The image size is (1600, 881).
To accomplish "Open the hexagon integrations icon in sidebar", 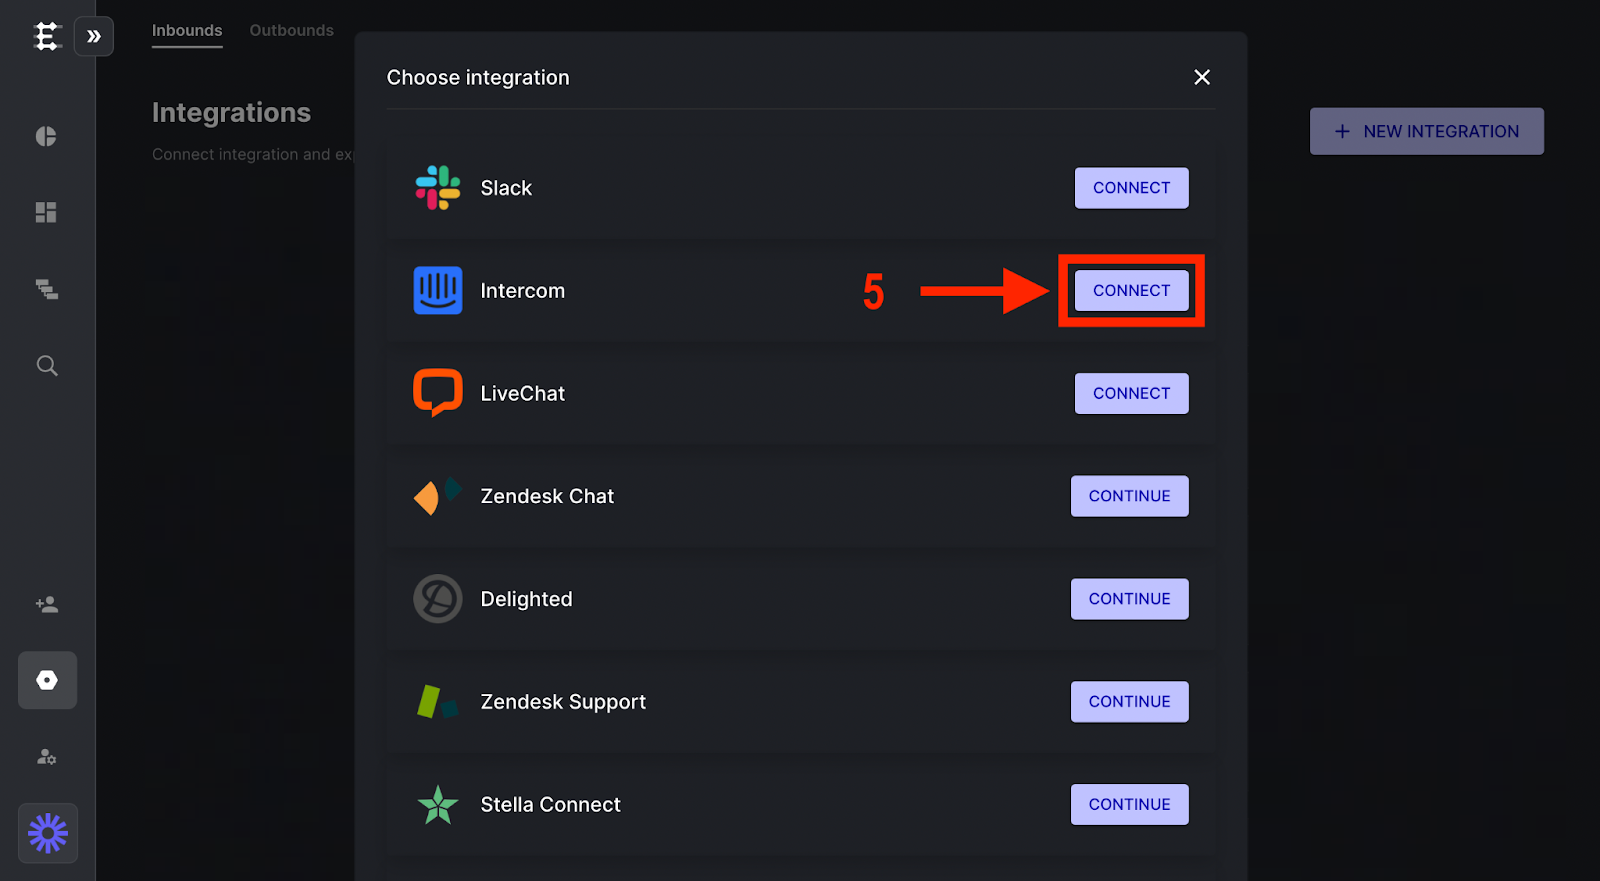I will (x=47, y=680).
